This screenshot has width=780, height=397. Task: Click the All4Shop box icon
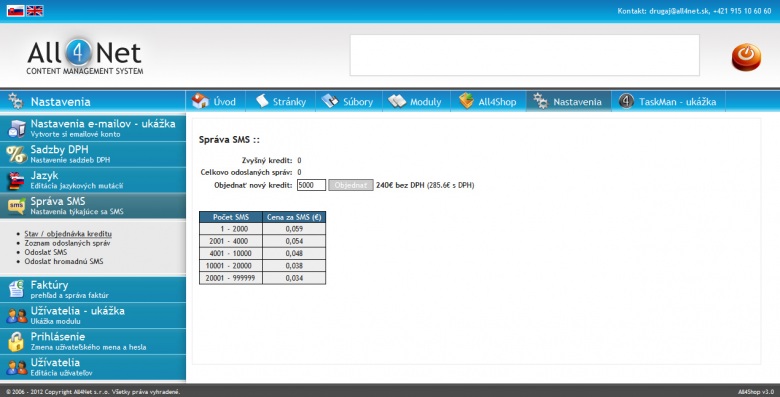466,101
